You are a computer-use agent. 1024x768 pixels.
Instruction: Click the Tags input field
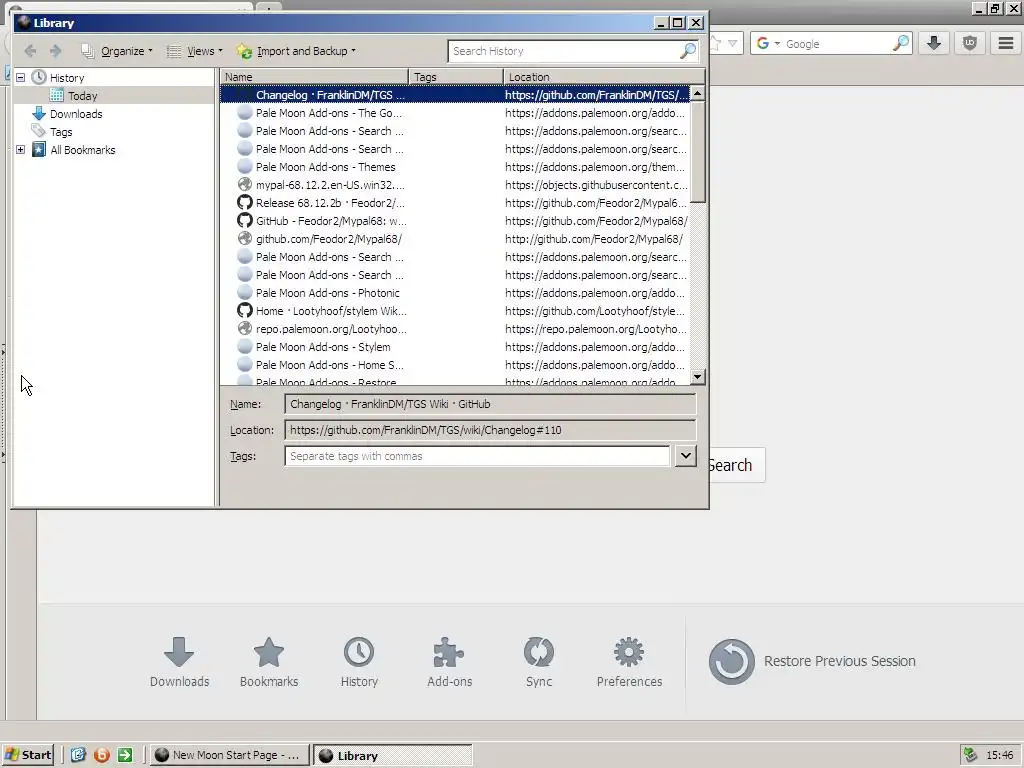pos(477,456)
